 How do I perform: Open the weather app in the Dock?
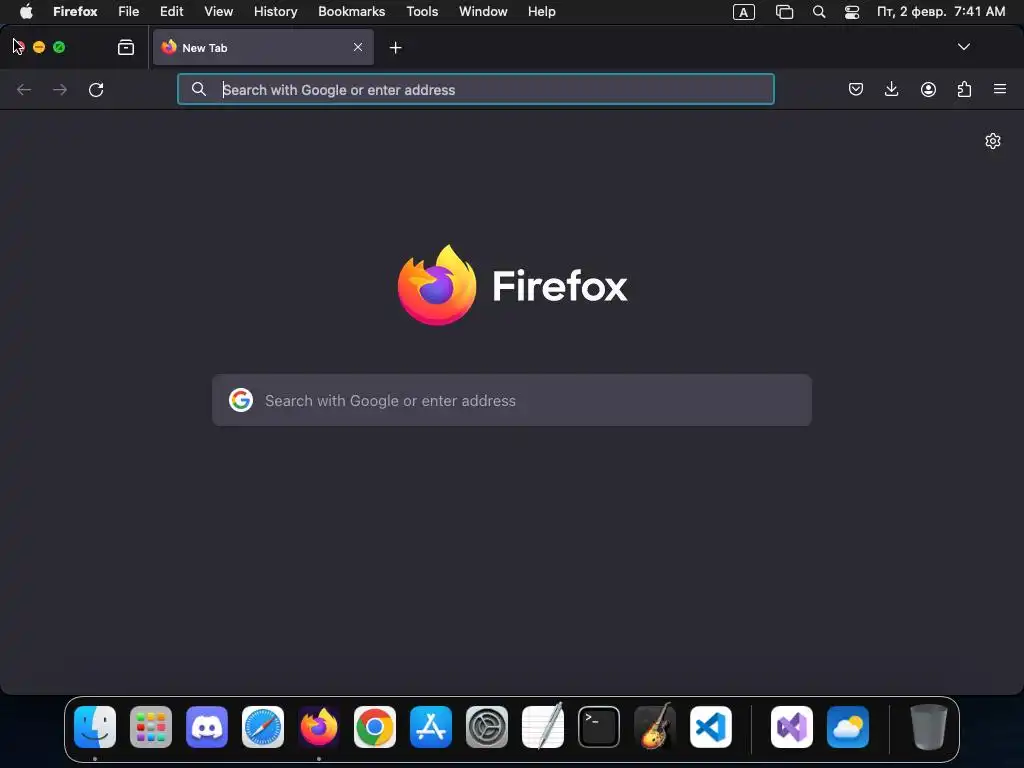tap(848, 727)
